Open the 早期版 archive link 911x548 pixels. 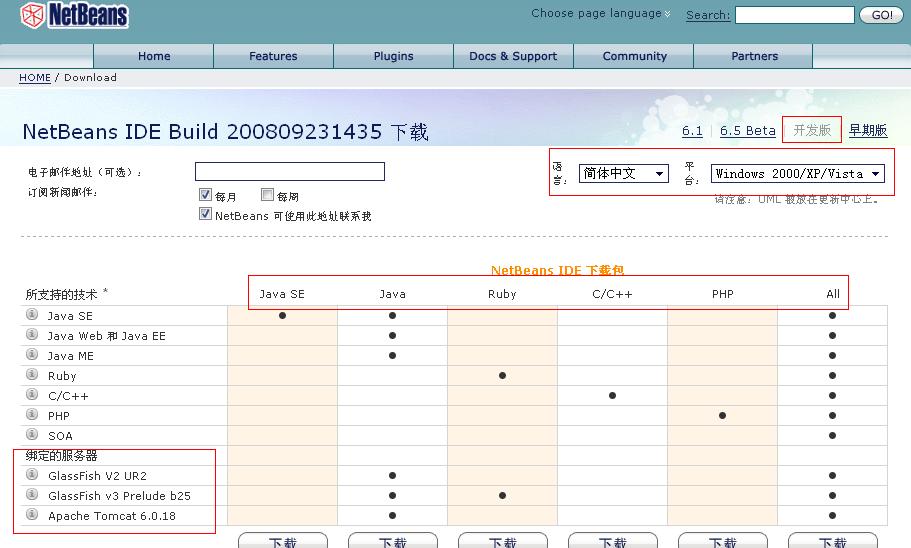(x=868, y=130)
